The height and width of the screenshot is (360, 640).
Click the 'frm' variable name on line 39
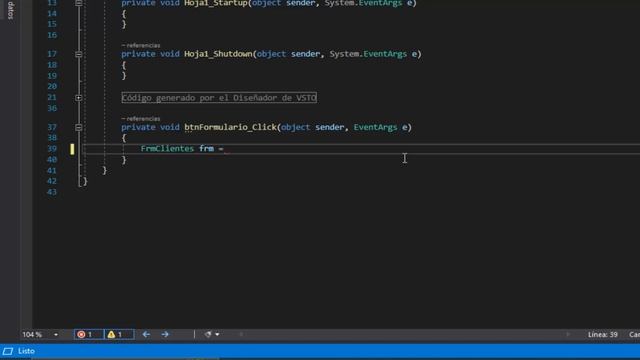point(207,149)
